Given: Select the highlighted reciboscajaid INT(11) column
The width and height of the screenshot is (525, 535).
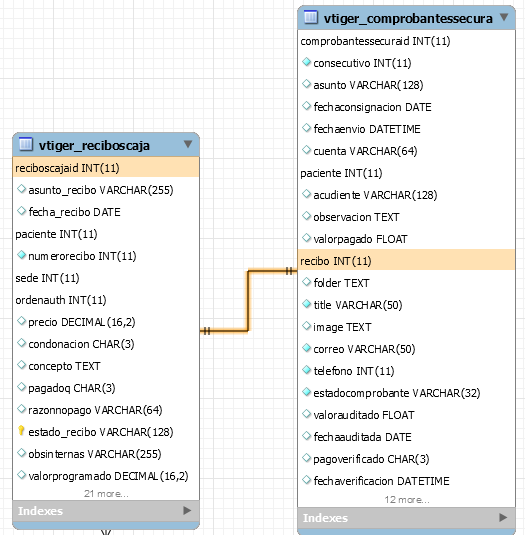Looking at the screenshot, I should pos(106,168).
